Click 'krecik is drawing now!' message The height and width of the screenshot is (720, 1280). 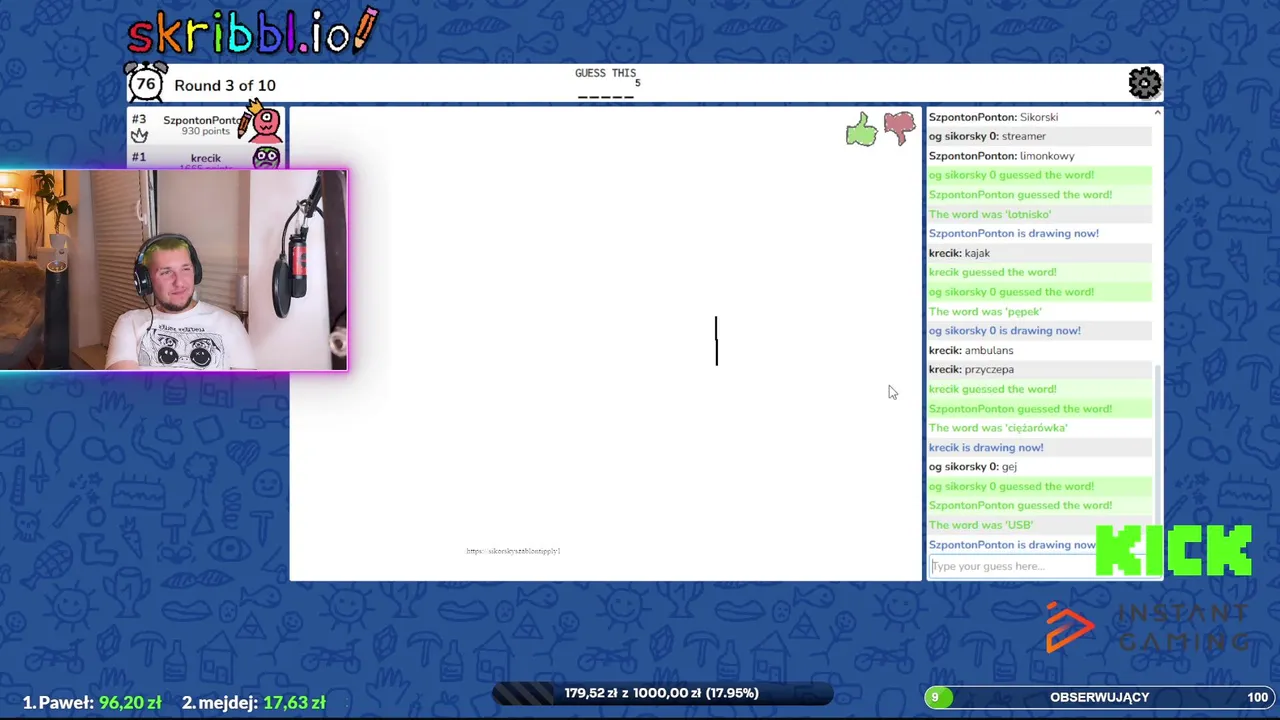986,447
